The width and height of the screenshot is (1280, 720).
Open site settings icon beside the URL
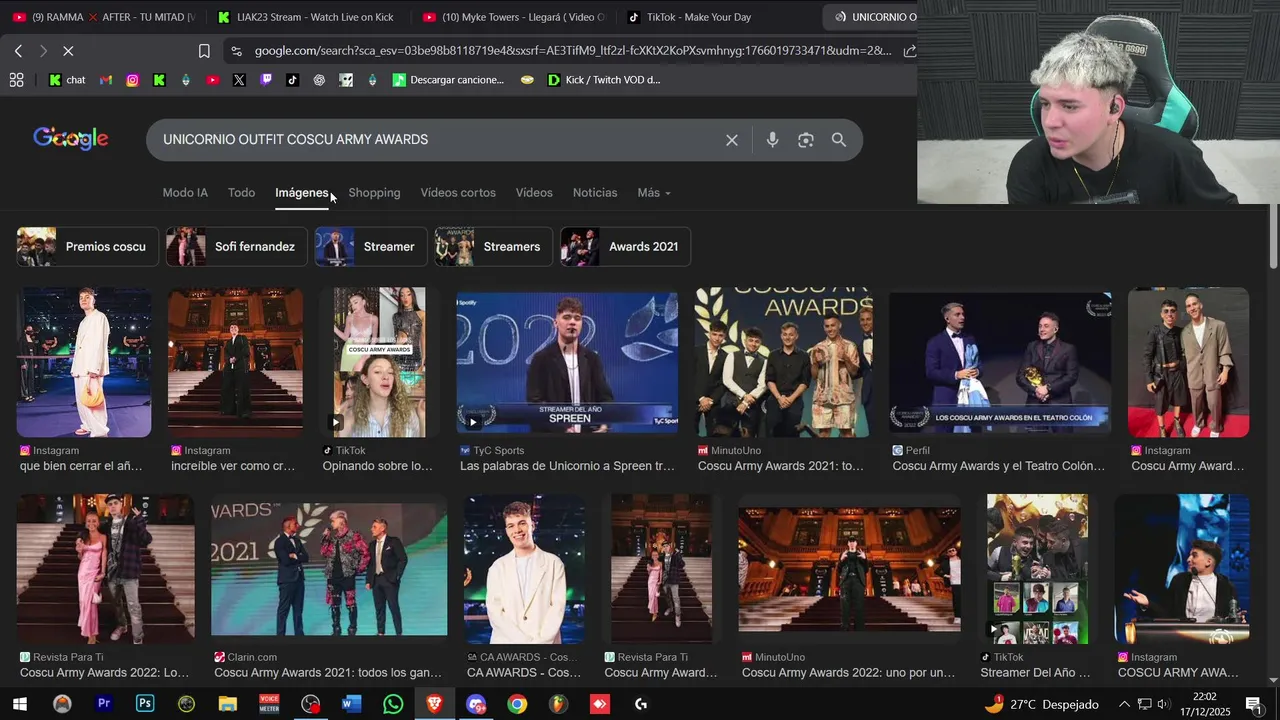[235, 51]
